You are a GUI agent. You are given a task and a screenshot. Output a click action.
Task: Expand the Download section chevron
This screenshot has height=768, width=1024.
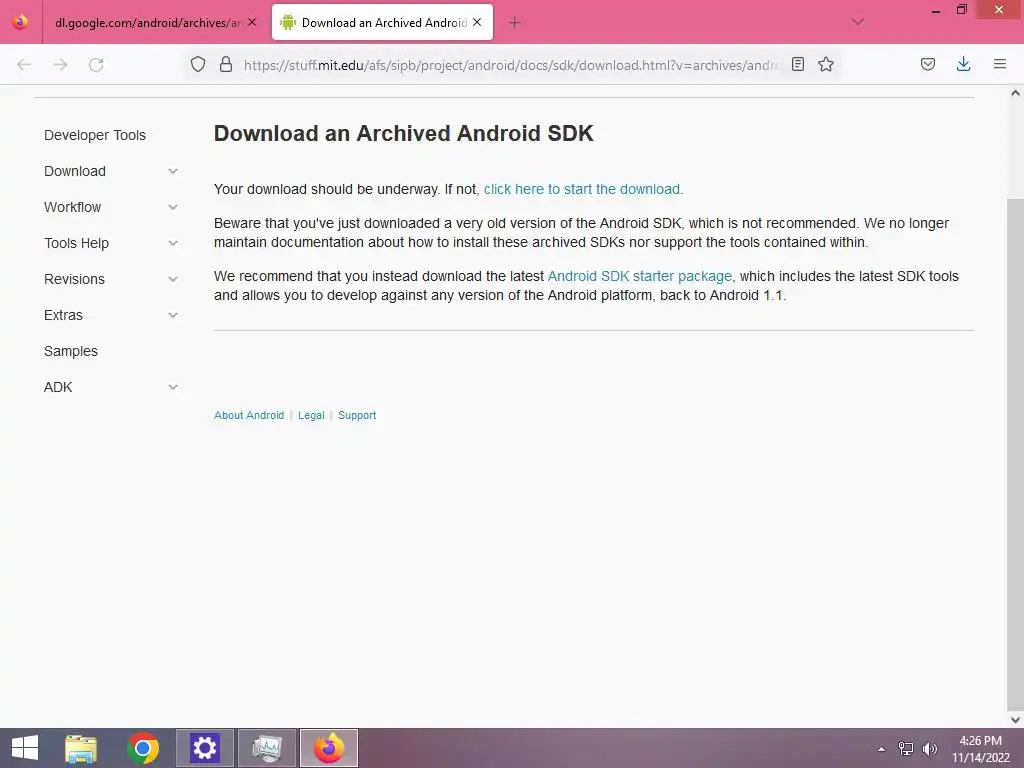(173, 171)
